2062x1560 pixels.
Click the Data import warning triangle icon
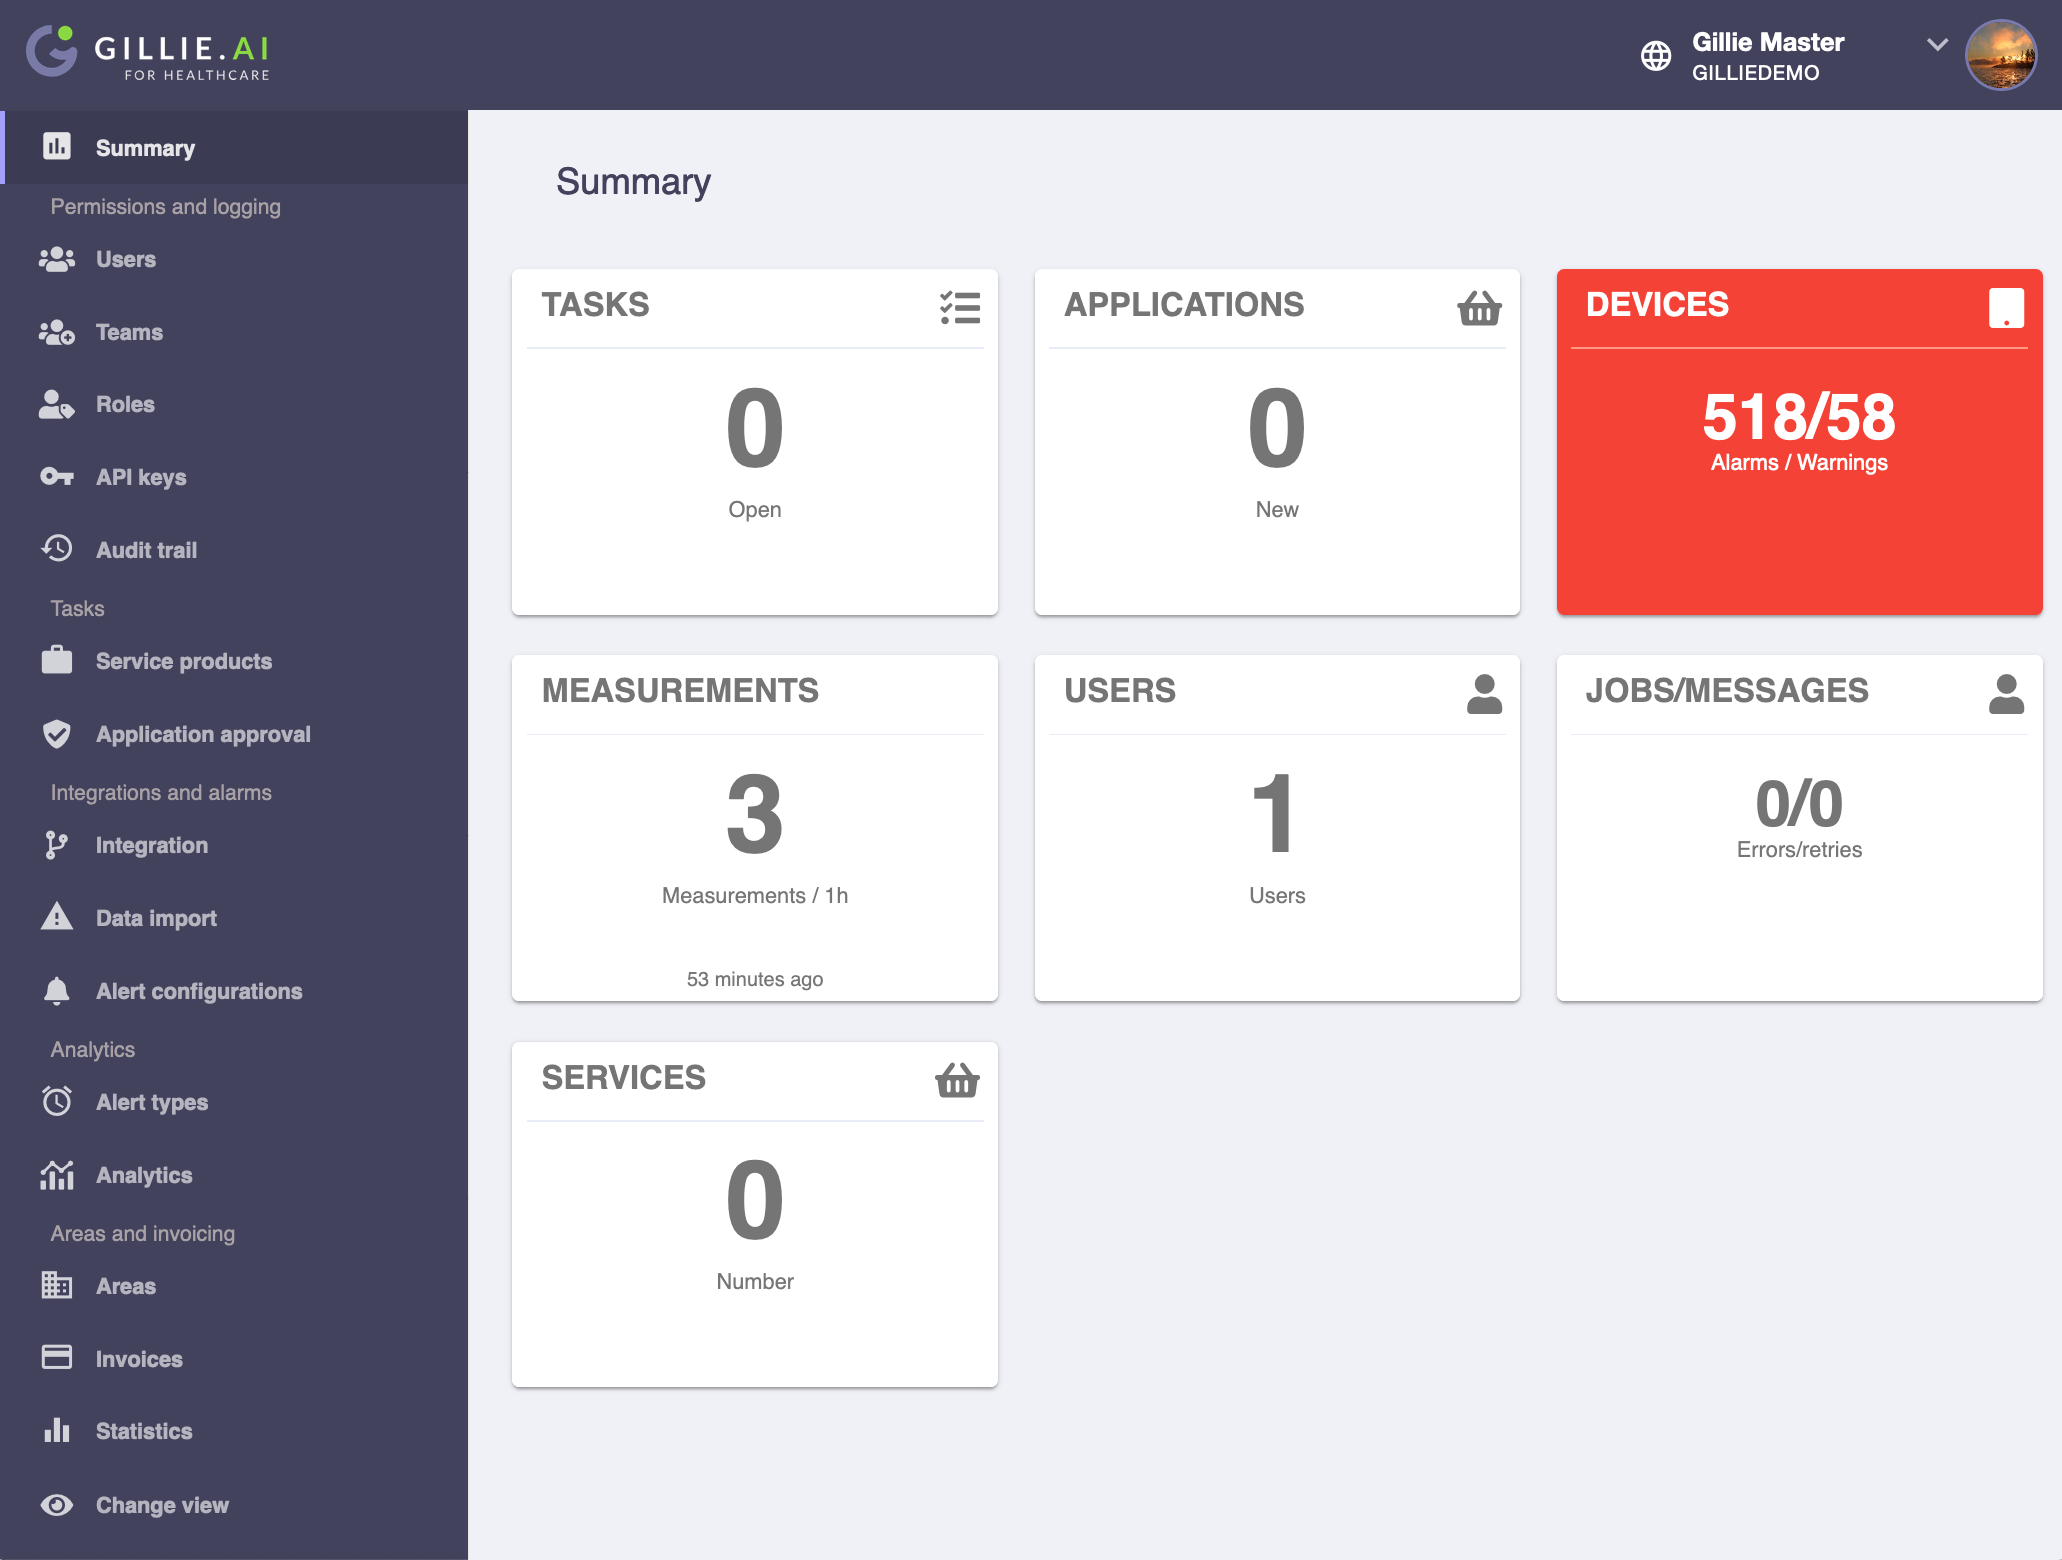(57, 917)
